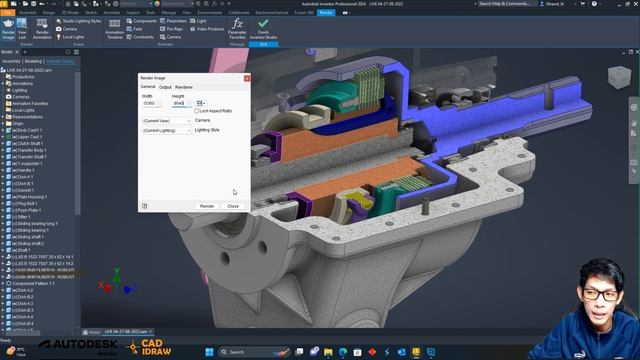Switch browser to Modeling view
The width and height of the screenshot is (640, 360).
pos(33,61)
